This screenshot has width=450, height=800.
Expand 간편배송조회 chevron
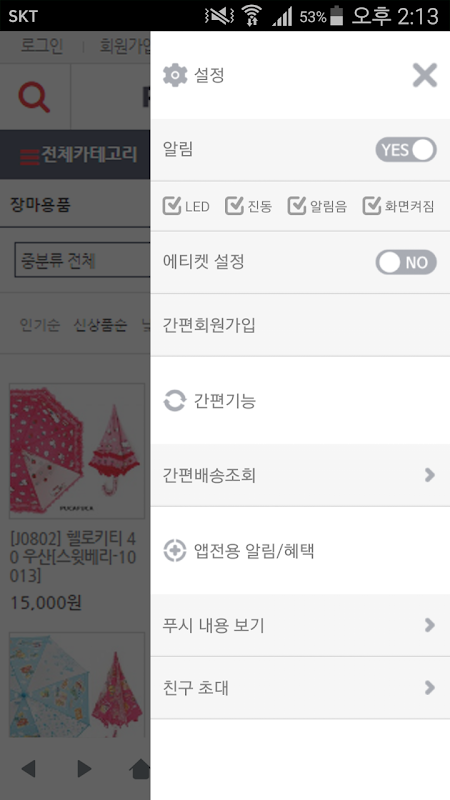(x=430, y=475)
